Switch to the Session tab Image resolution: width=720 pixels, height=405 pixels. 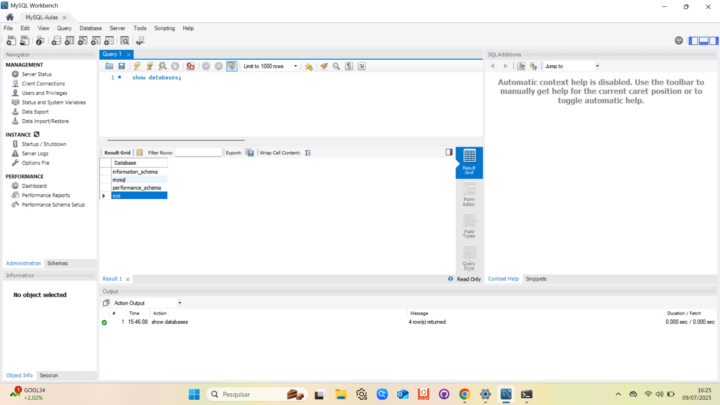point(49,375)
